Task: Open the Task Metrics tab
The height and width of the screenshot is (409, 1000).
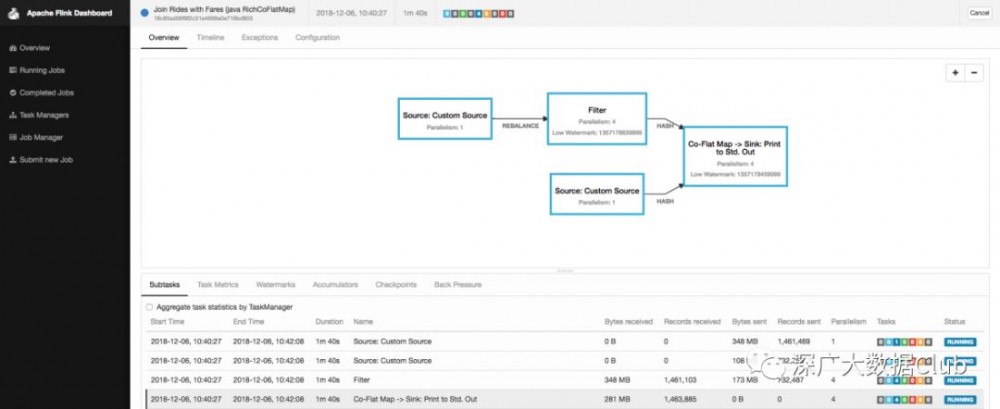Action: (217, 285)
